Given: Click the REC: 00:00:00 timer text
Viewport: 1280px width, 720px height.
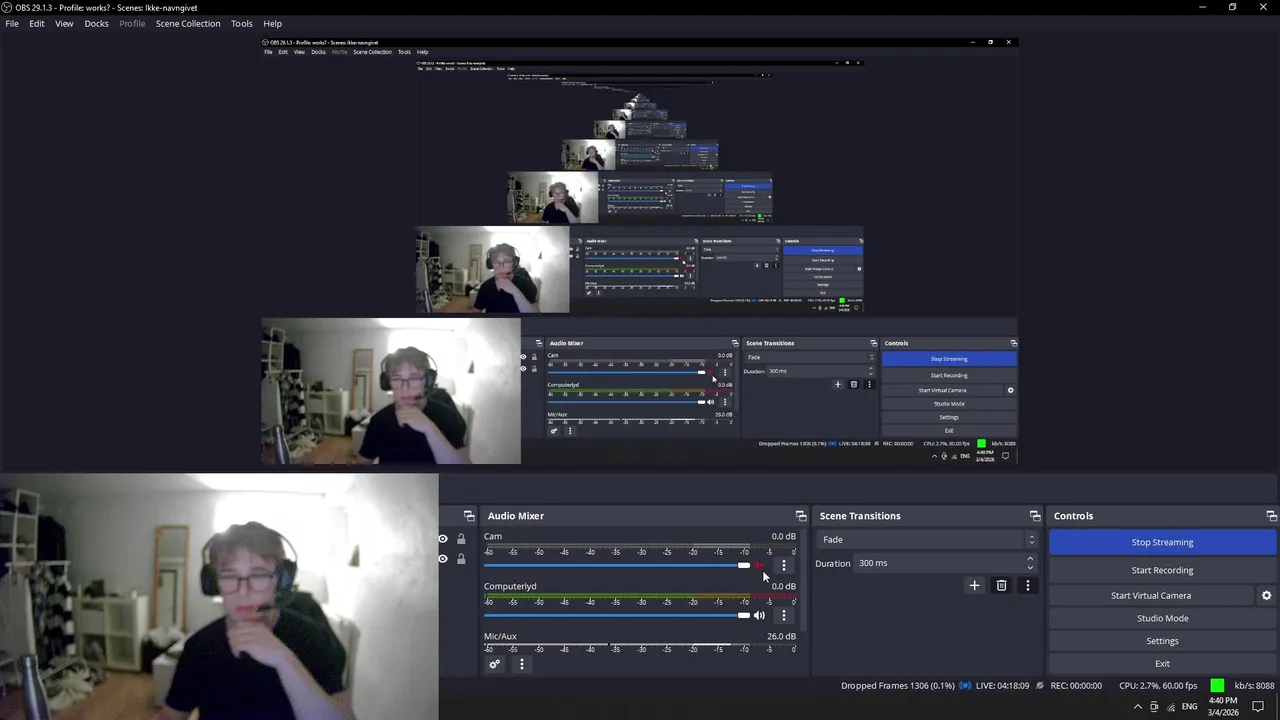Looking at the screenshot, I should (1076, 686).
